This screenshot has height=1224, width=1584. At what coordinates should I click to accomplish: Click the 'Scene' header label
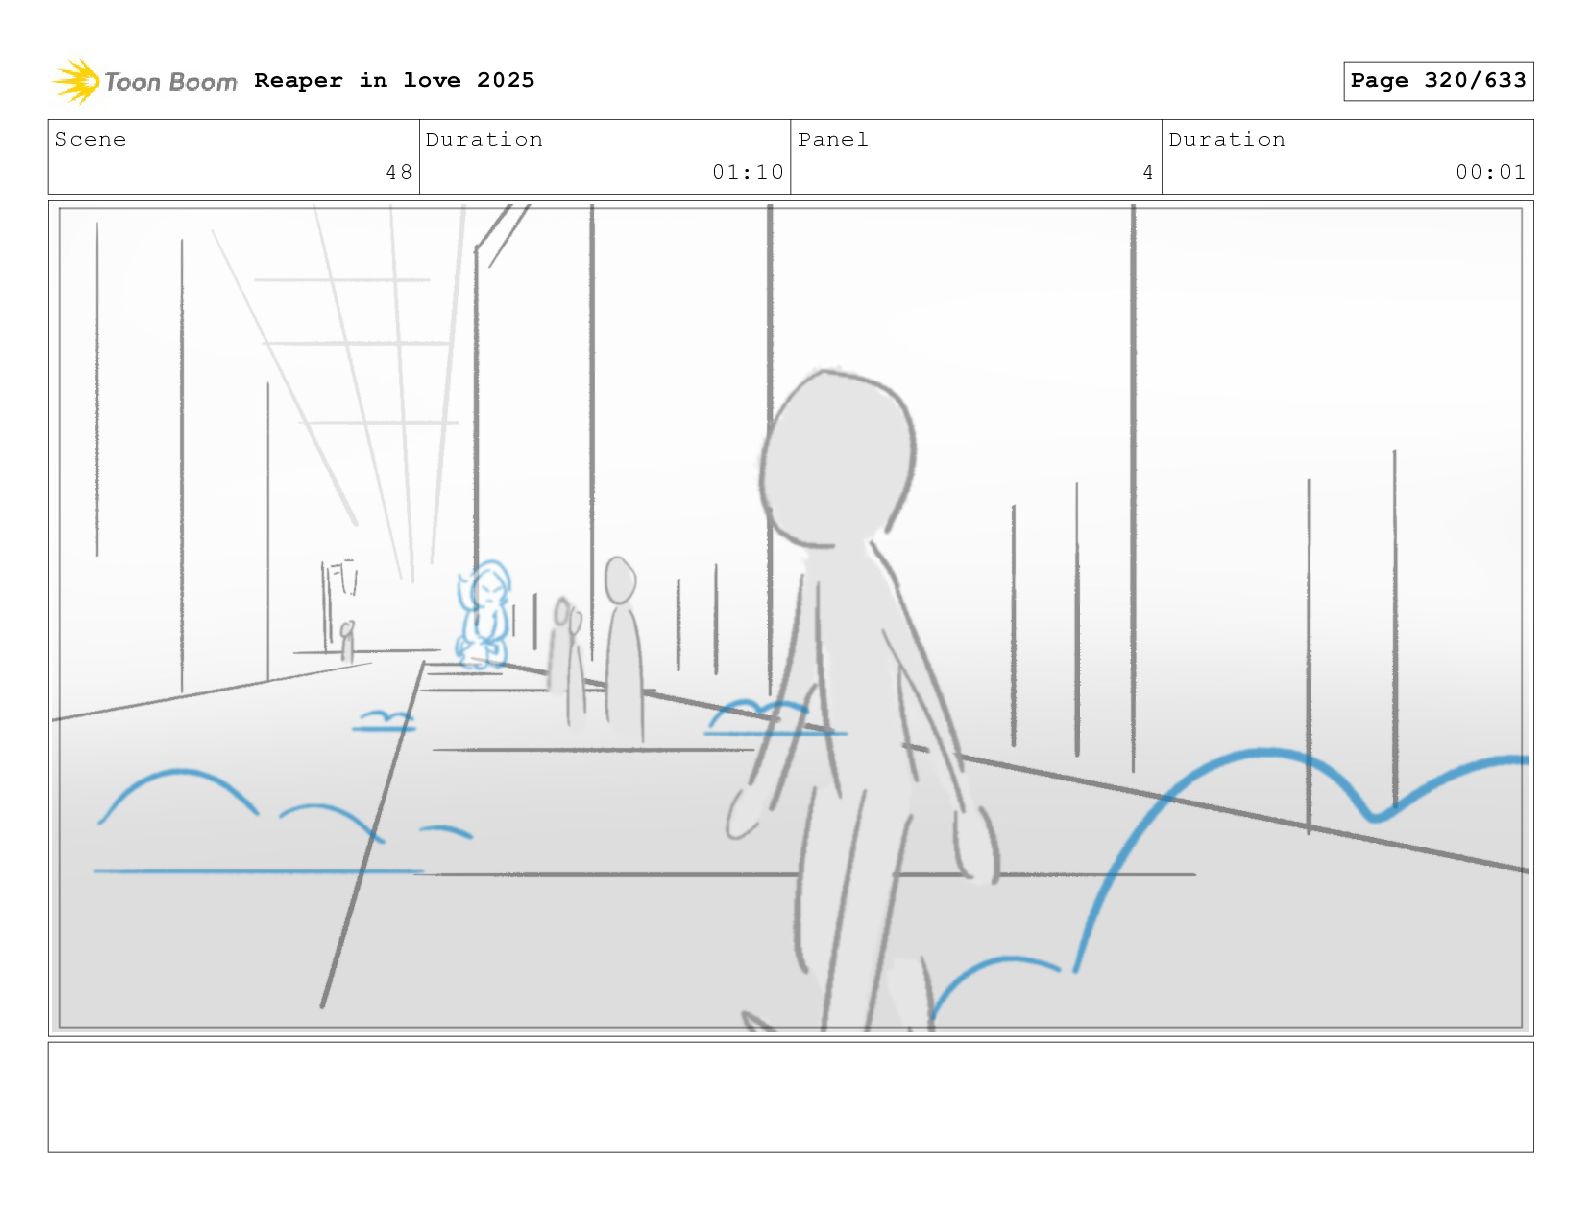tap(90, 139)
